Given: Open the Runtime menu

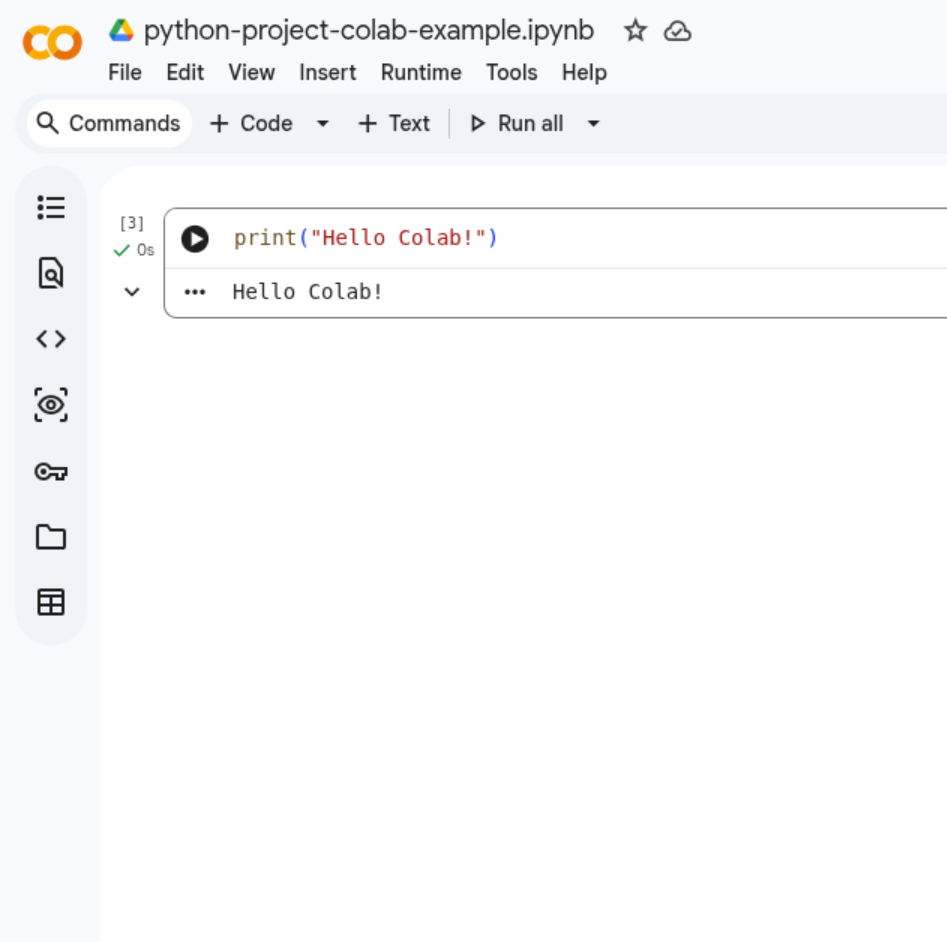Looking at the screenshot, I should pos(421,72).
